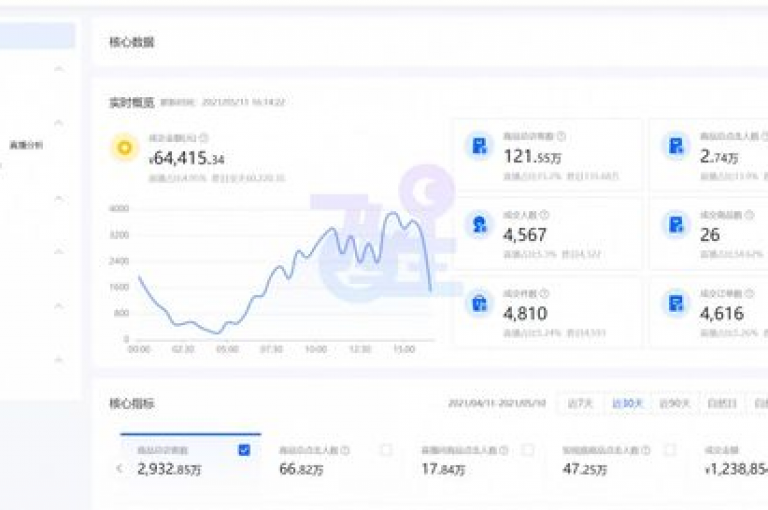Screen dimensions: 768x510
Task: Click the 4000 label on the chart axis
Action: (119, 209)
